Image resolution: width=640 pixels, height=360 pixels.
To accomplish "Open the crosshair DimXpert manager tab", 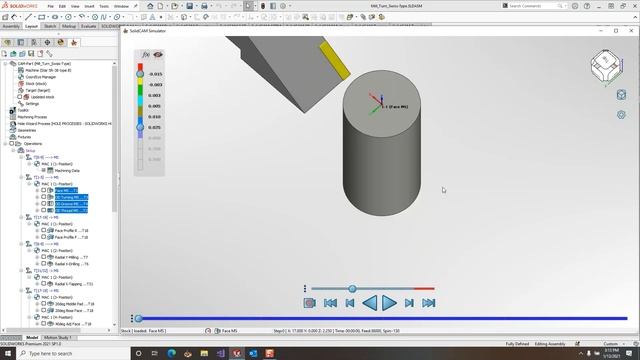I will click(47, 42).
